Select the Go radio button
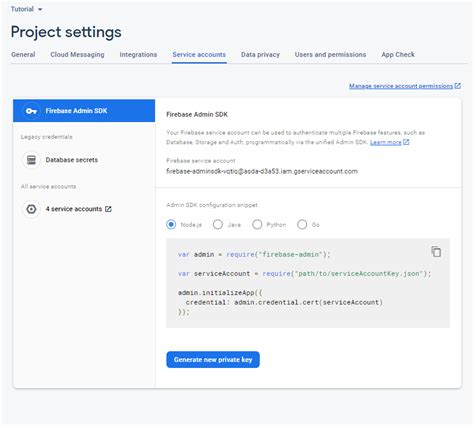Screen dimensions: 474x426 click(302, 224)
